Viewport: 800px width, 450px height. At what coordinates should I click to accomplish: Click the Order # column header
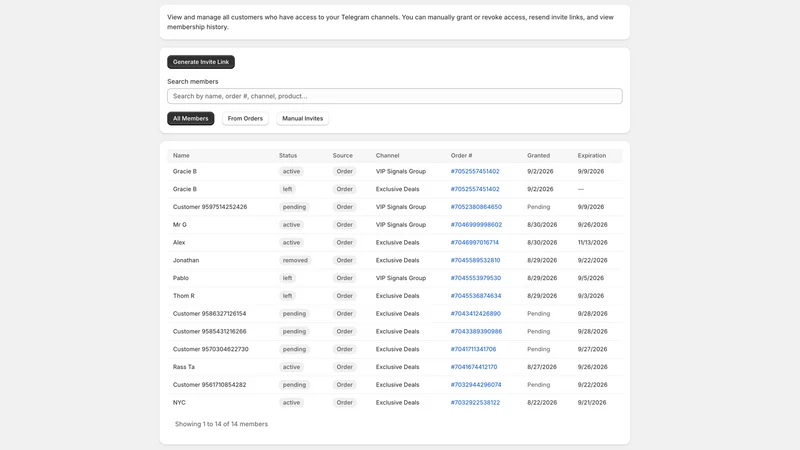pyautogui.click(x=461, y=156)
